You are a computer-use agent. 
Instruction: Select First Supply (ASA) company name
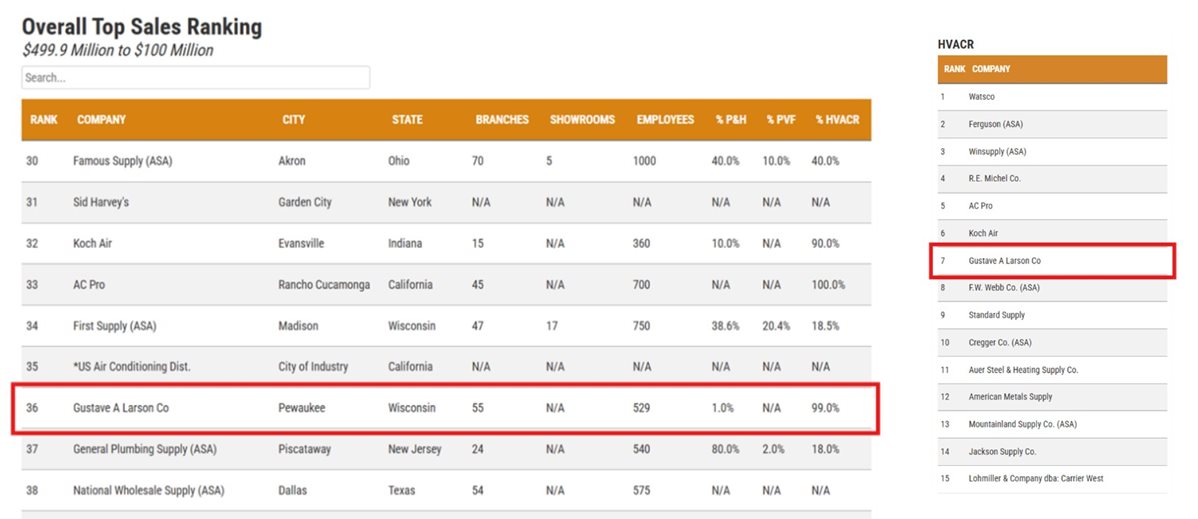click(x=115, y=326)
